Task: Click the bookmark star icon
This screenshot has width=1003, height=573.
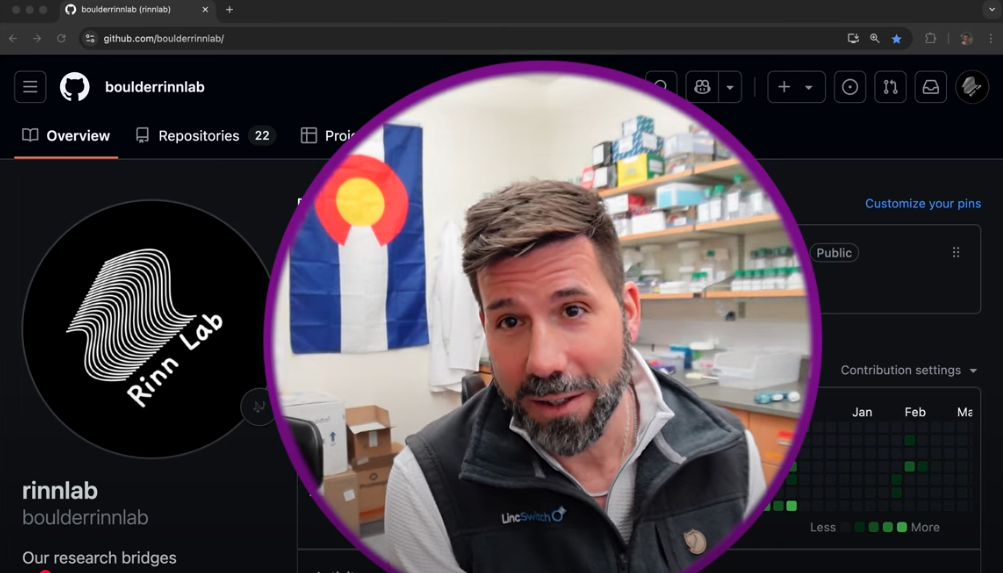Action: click(x=896, y=38)
